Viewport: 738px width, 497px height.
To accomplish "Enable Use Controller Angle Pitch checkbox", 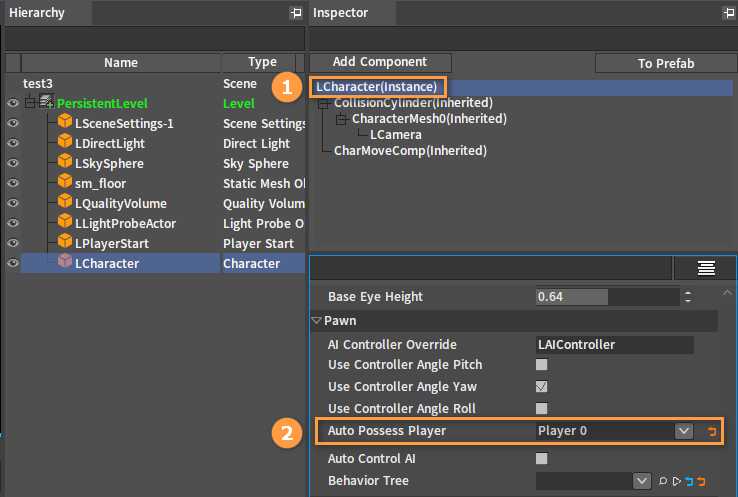I will point(542,365).
